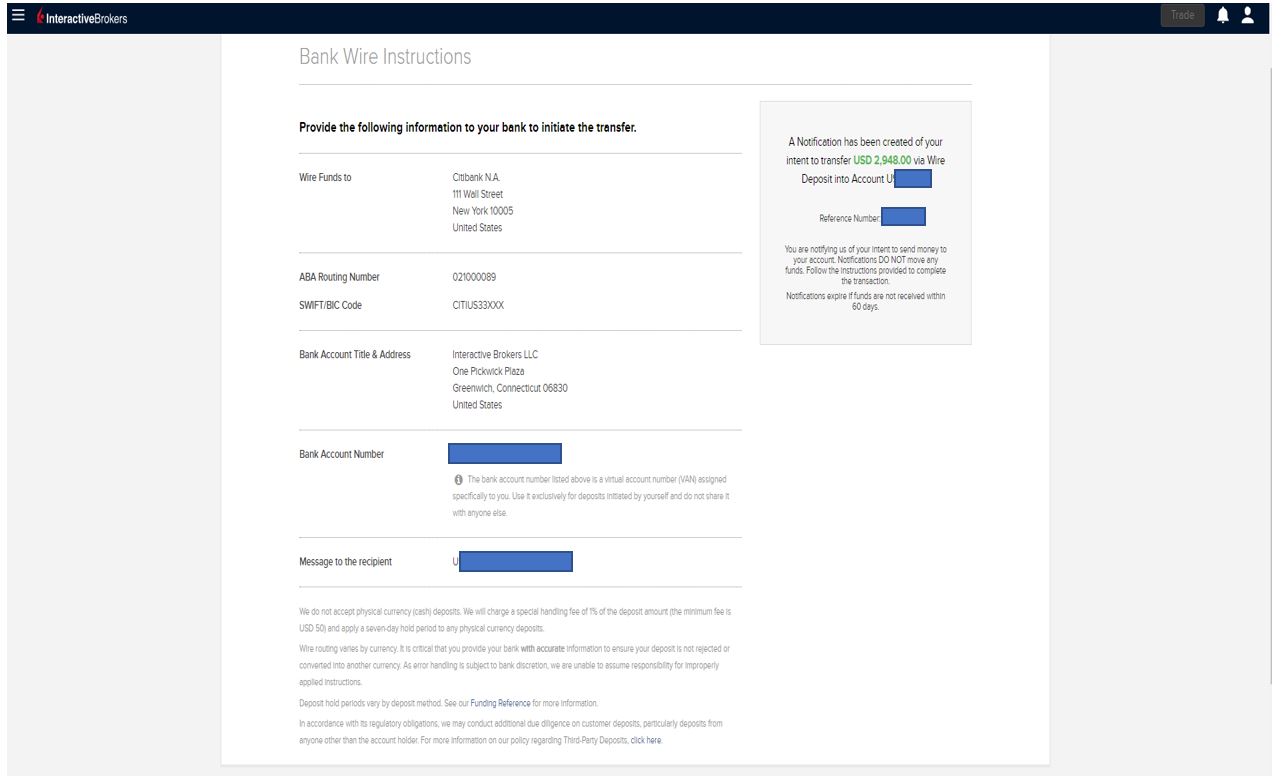Screen dimensions: 1281x780
Task: Click the Reference Number label in notification box
Action: pos(850,218)
